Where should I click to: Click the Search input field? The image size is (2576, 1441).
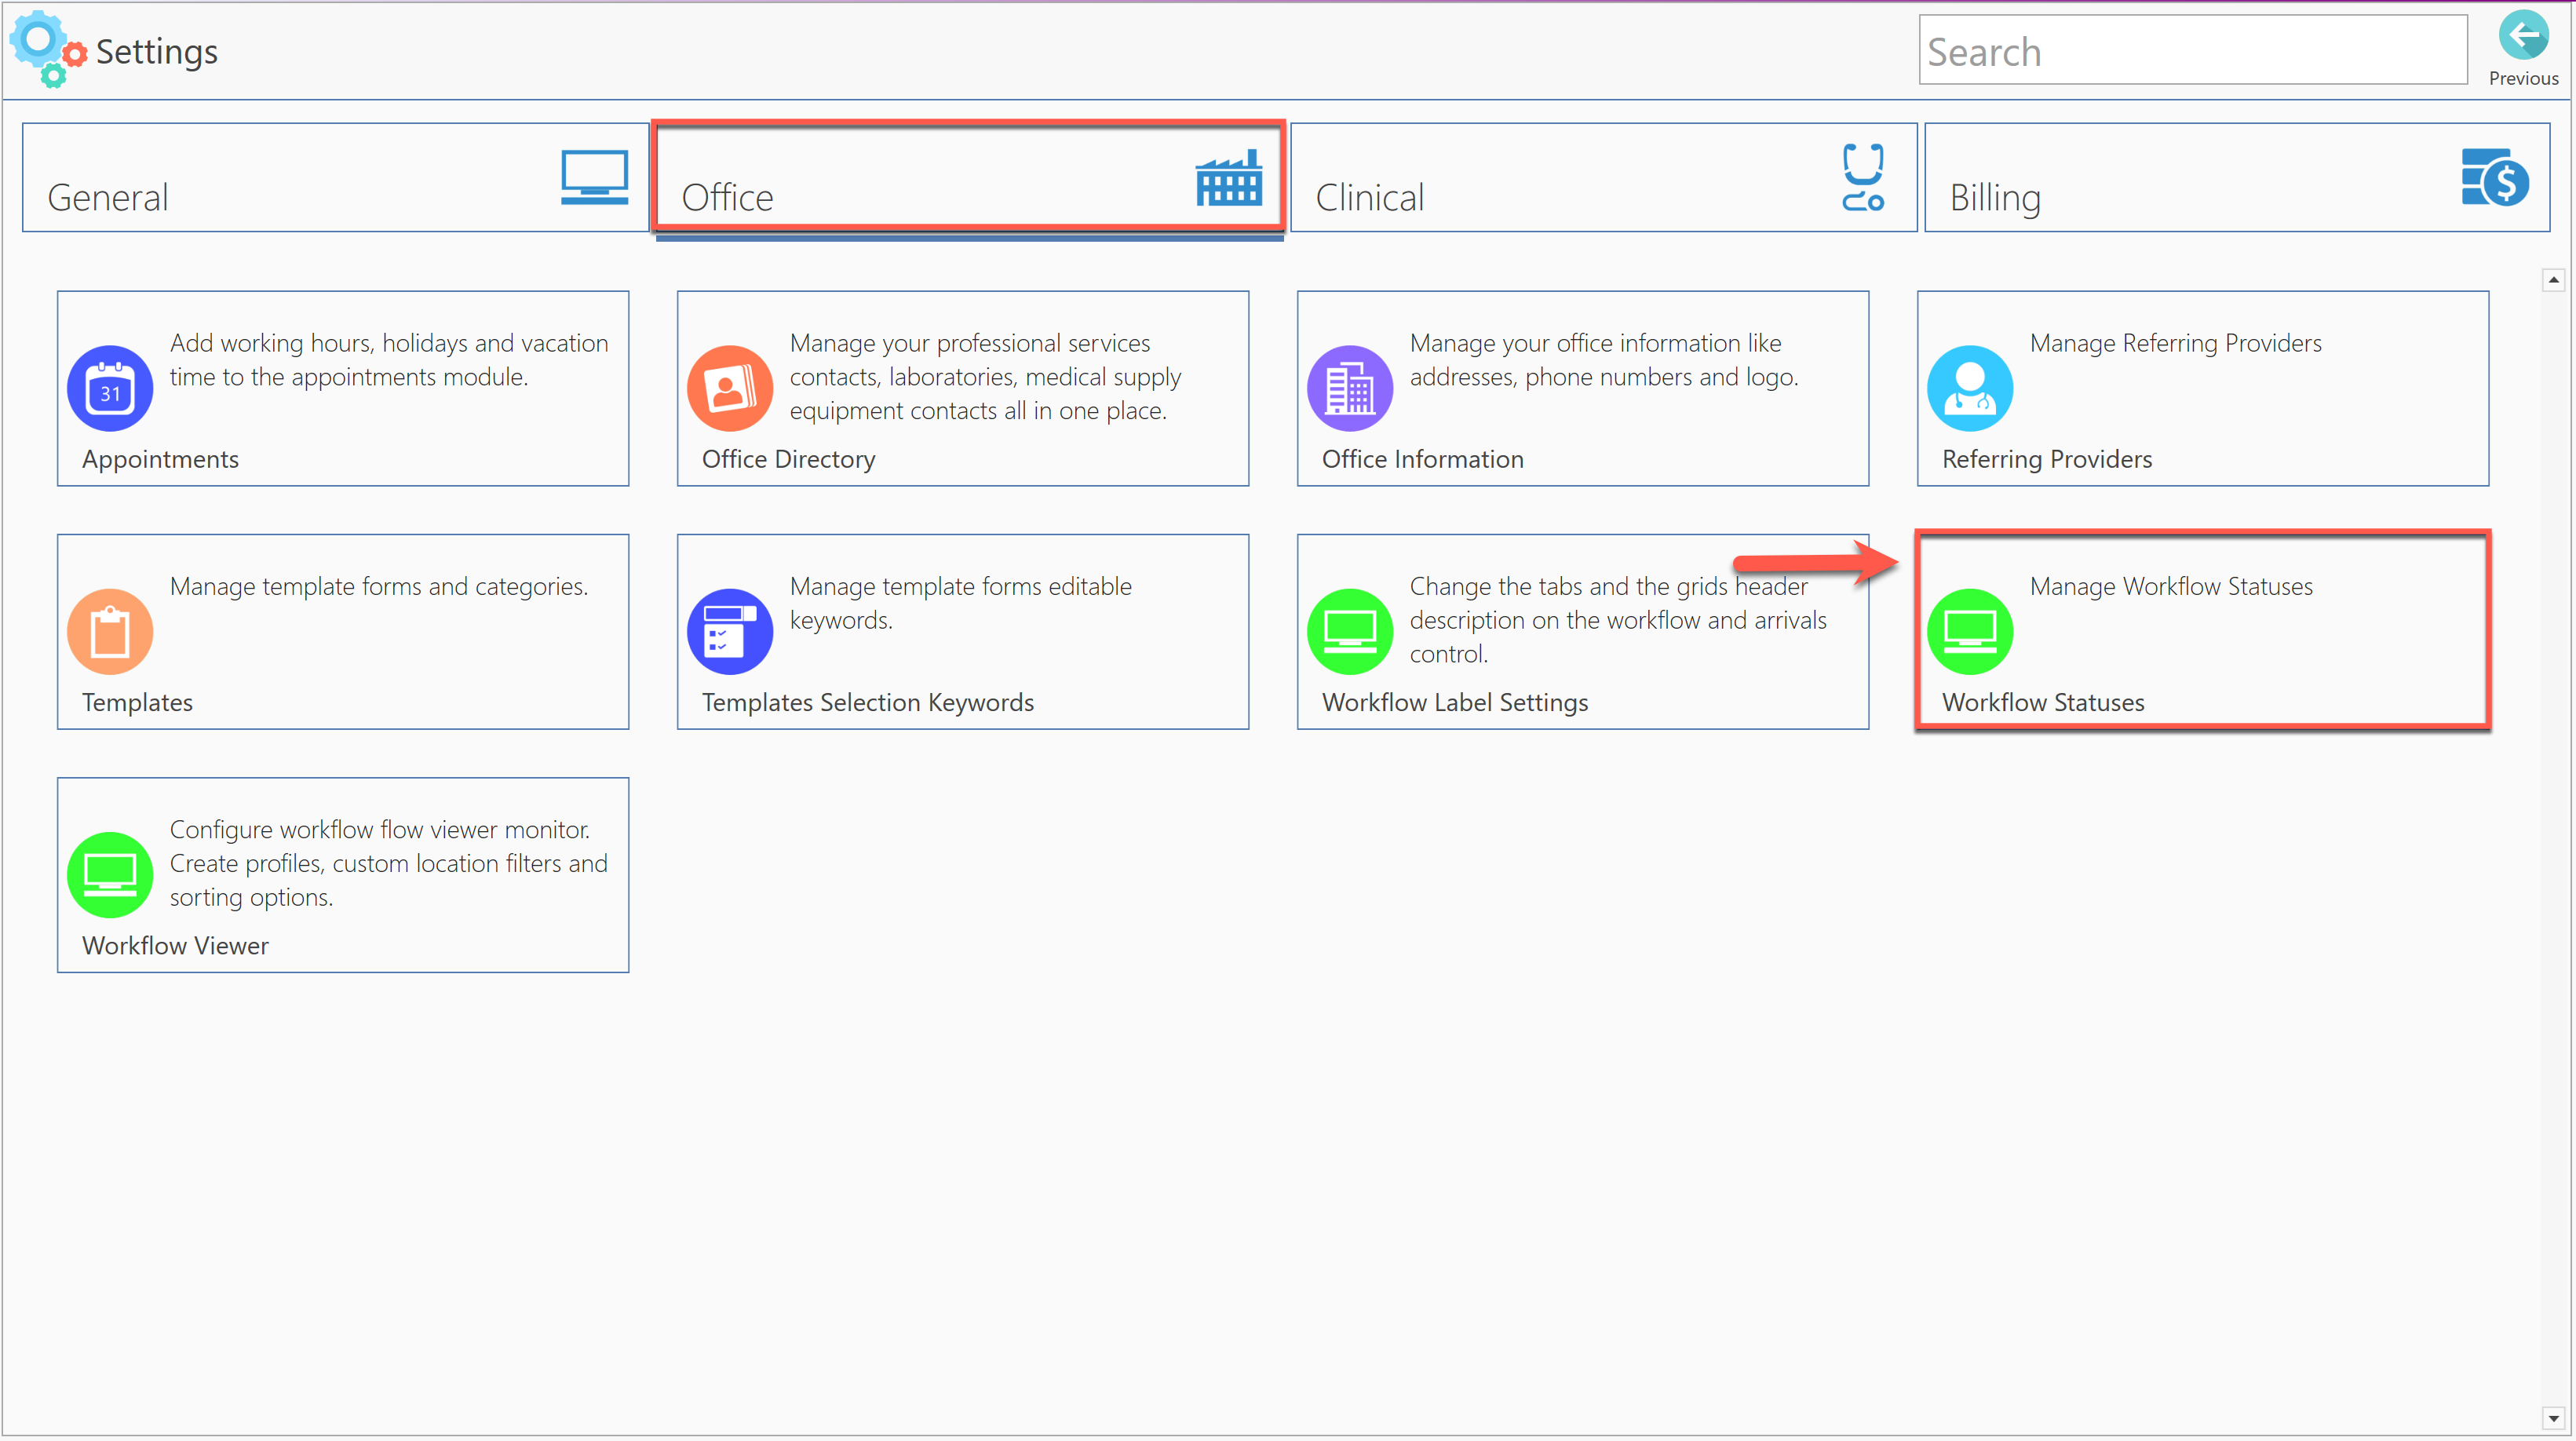[2192, 50]
